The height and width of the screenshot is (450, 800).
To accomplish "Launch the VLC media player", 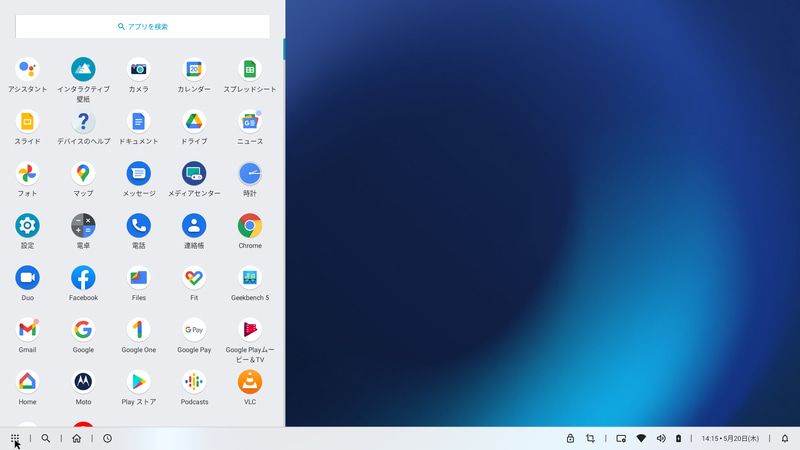I will click(249, 382).
